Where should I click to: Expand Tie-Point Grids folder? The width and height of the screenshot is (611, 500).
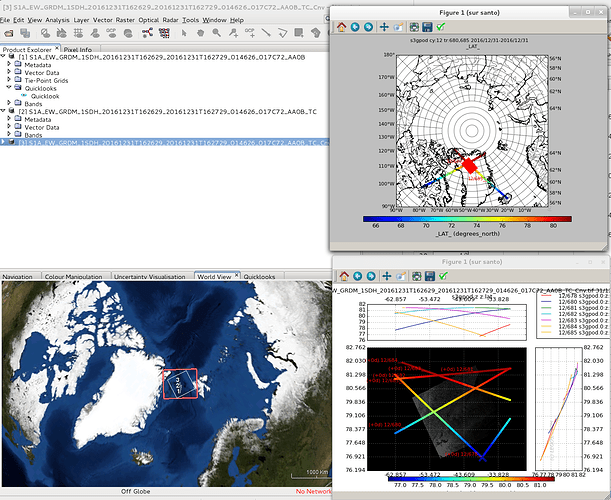click(x=9, y=80)
